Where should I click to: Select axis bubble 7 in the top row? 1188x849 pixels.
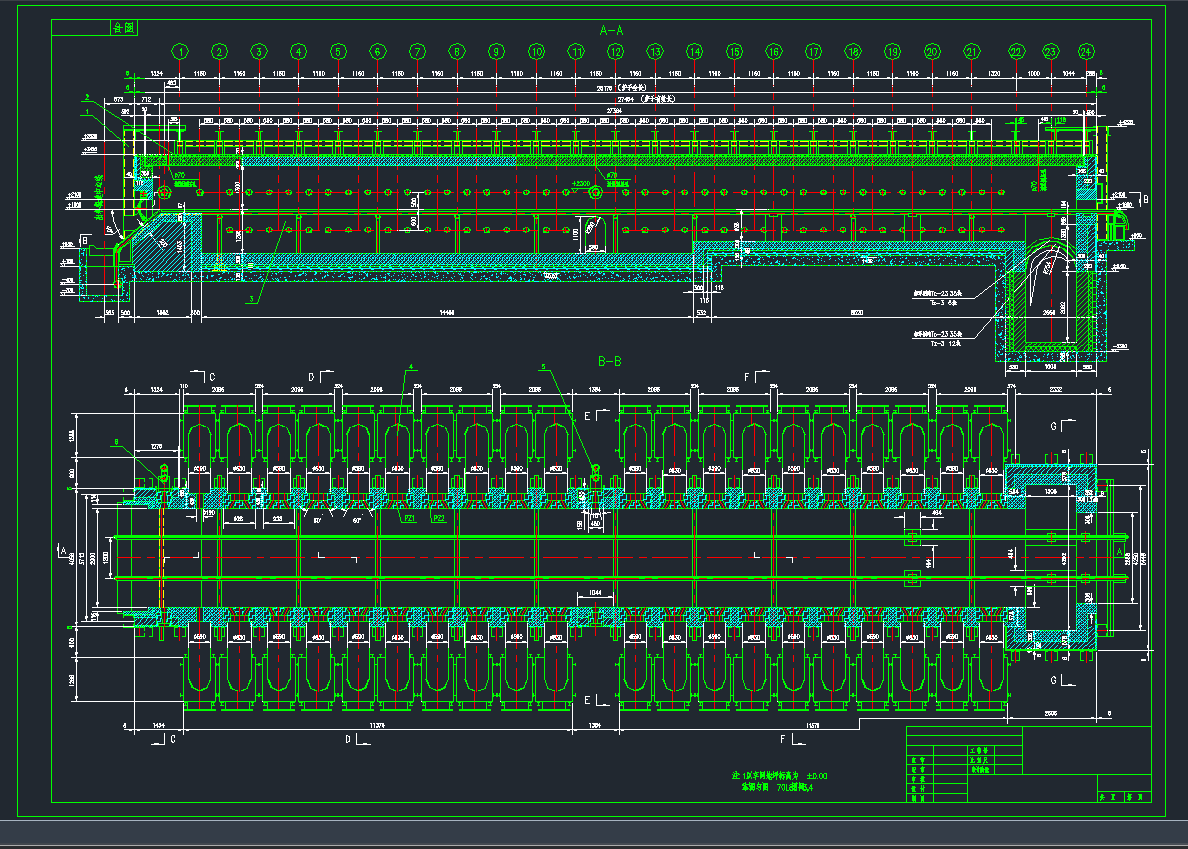click(x=417, y=51)
